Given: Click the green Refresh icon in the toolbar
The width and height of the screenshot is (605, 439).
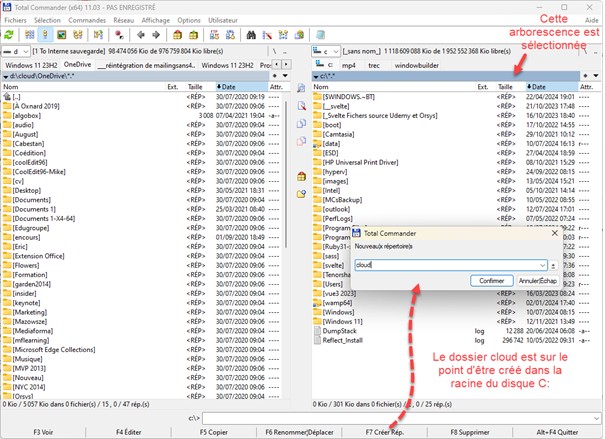Looking at the screenshot, I should tap(9, 34).
